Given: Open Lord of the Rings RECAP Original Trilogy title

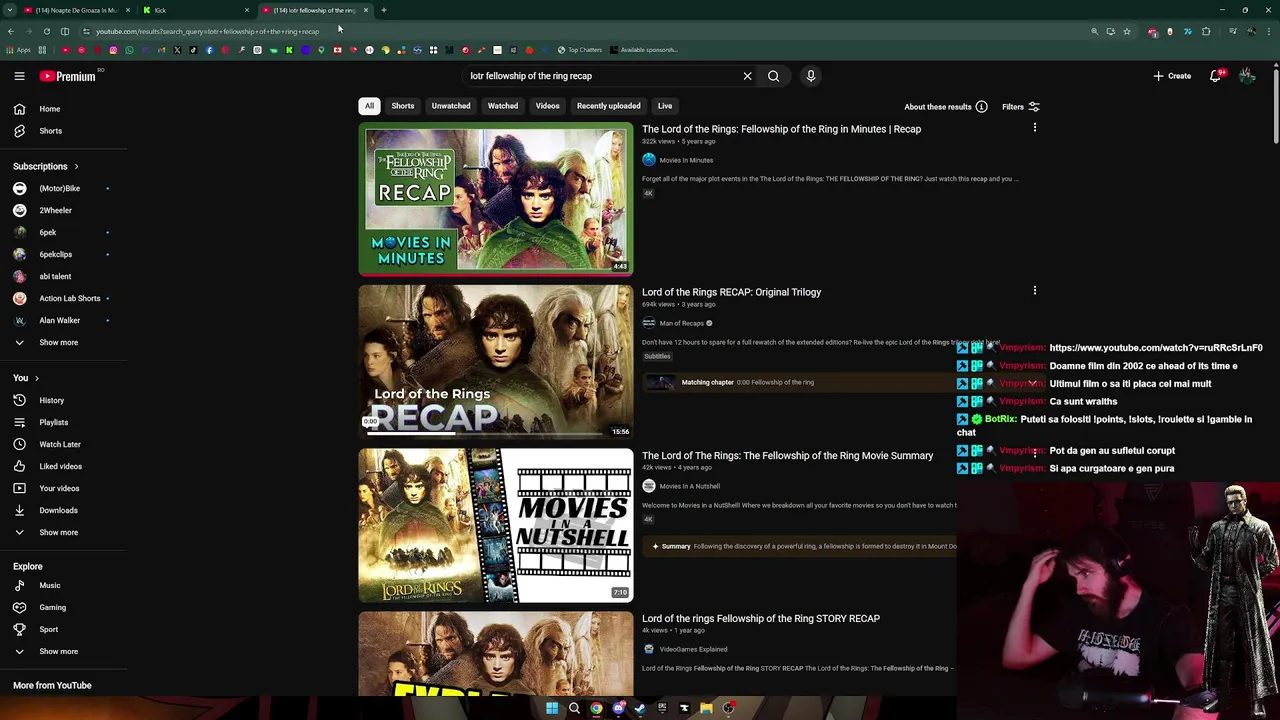Looking at the screenshot, I should coord(731,292).
